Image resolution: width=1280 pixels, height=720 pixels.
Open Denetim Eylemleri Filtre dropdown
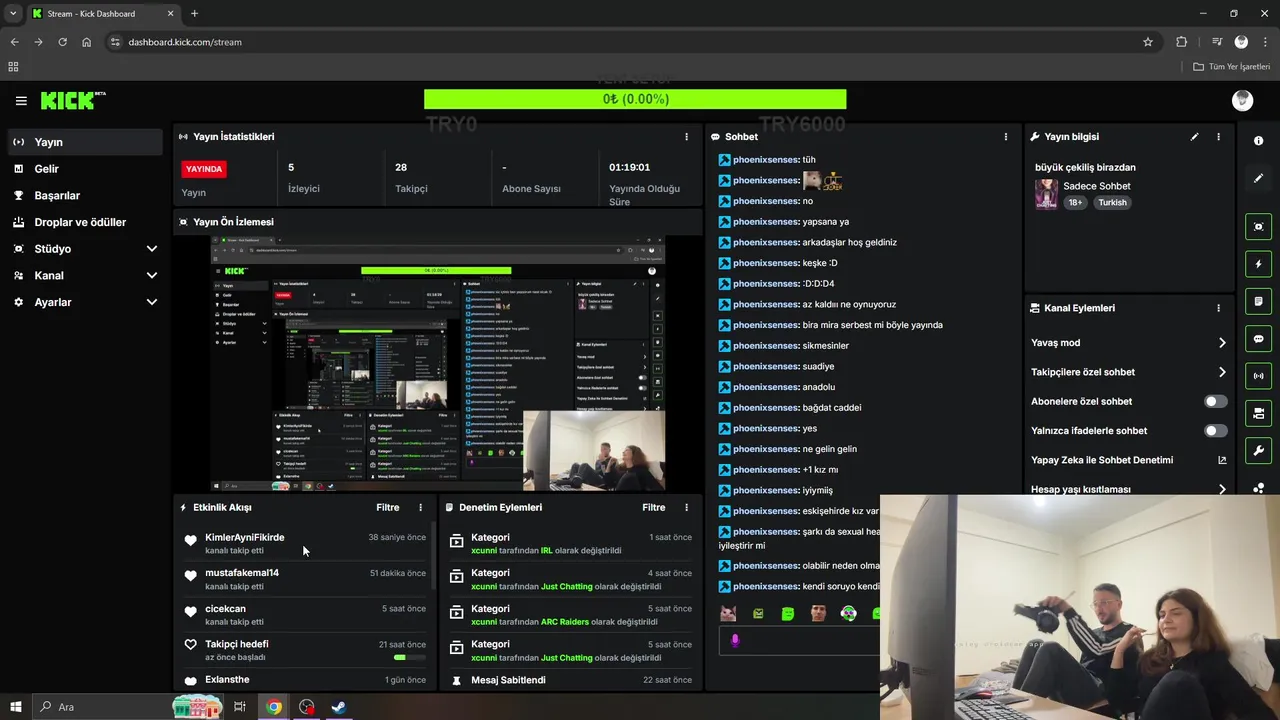pyautogui.click(x=653, y=508)
